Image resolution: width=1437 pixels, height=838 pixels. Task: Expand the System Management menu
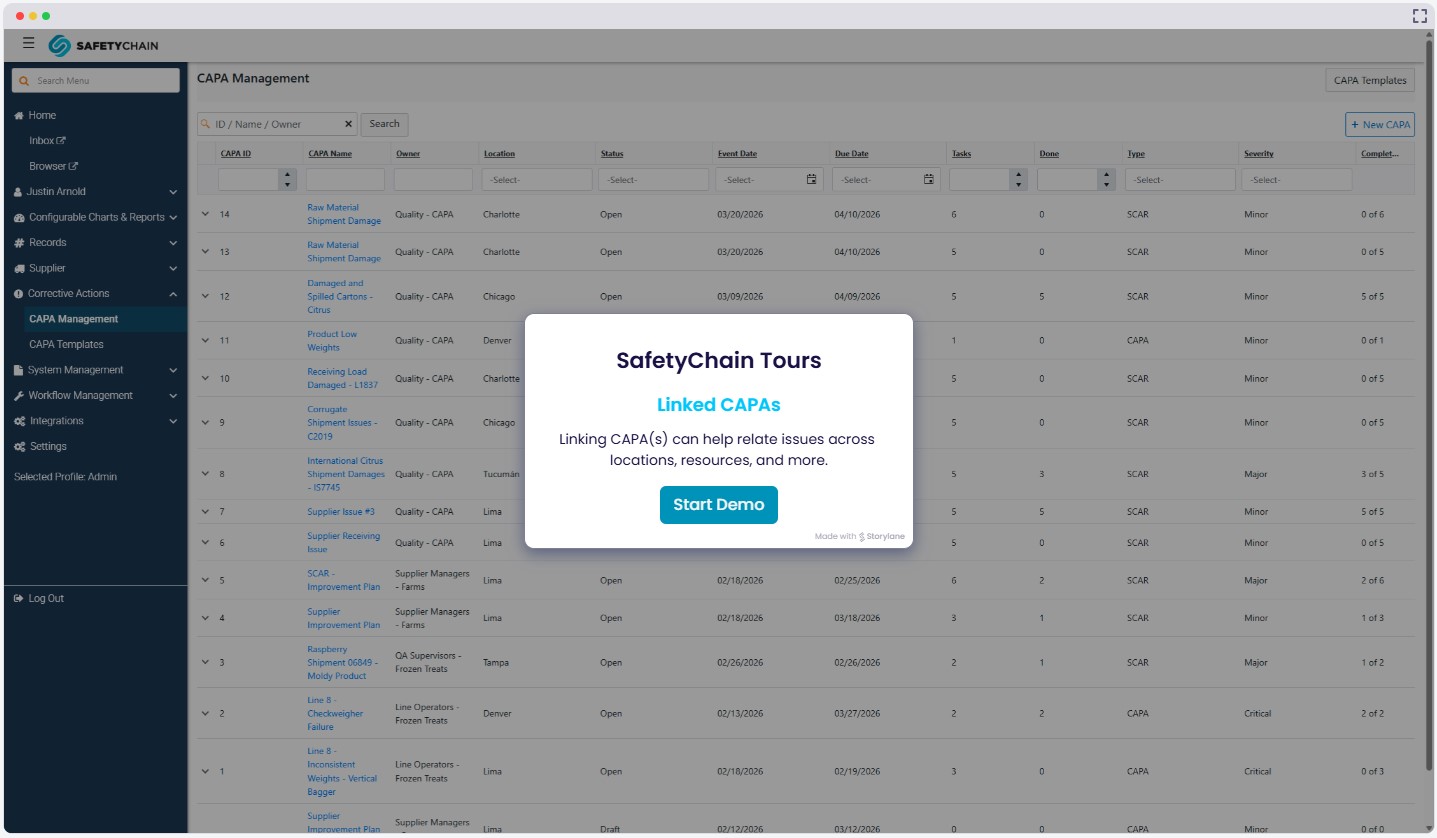tap(173, 370)
